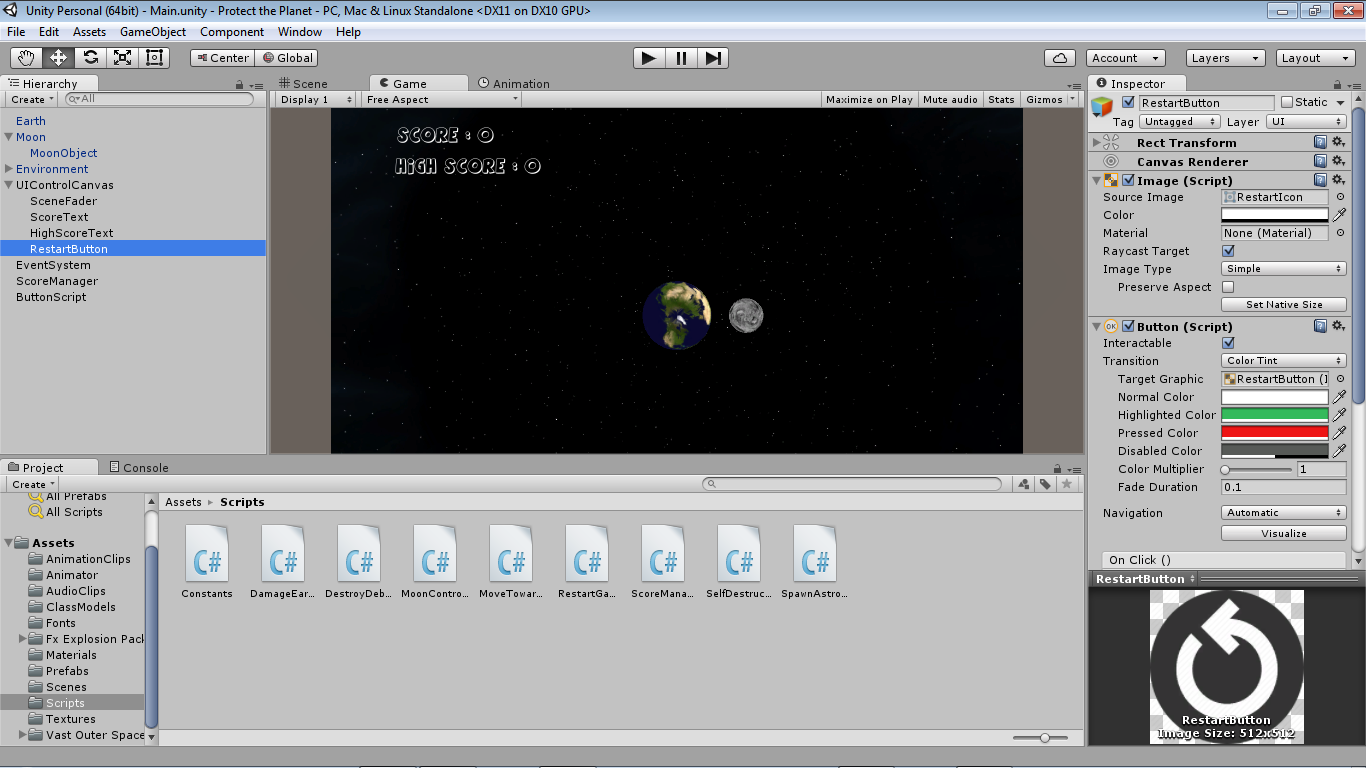This screenshot has height=768, width=1366.
Task: Click the Step frame button
Action: [x=712, y=58]
